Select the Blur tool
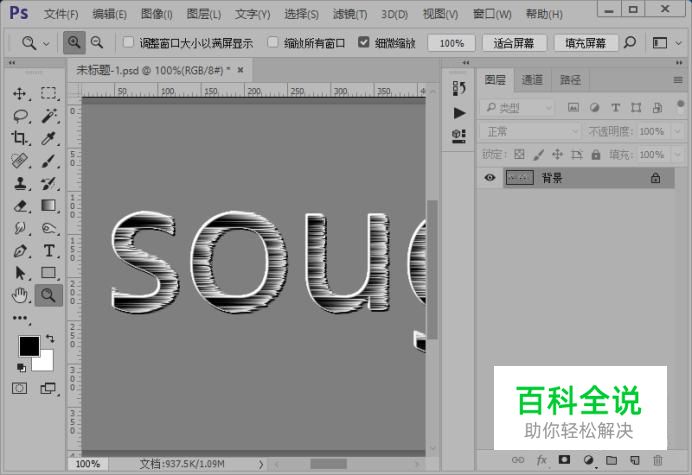This screenshot has width=692, height=475. 19,228
